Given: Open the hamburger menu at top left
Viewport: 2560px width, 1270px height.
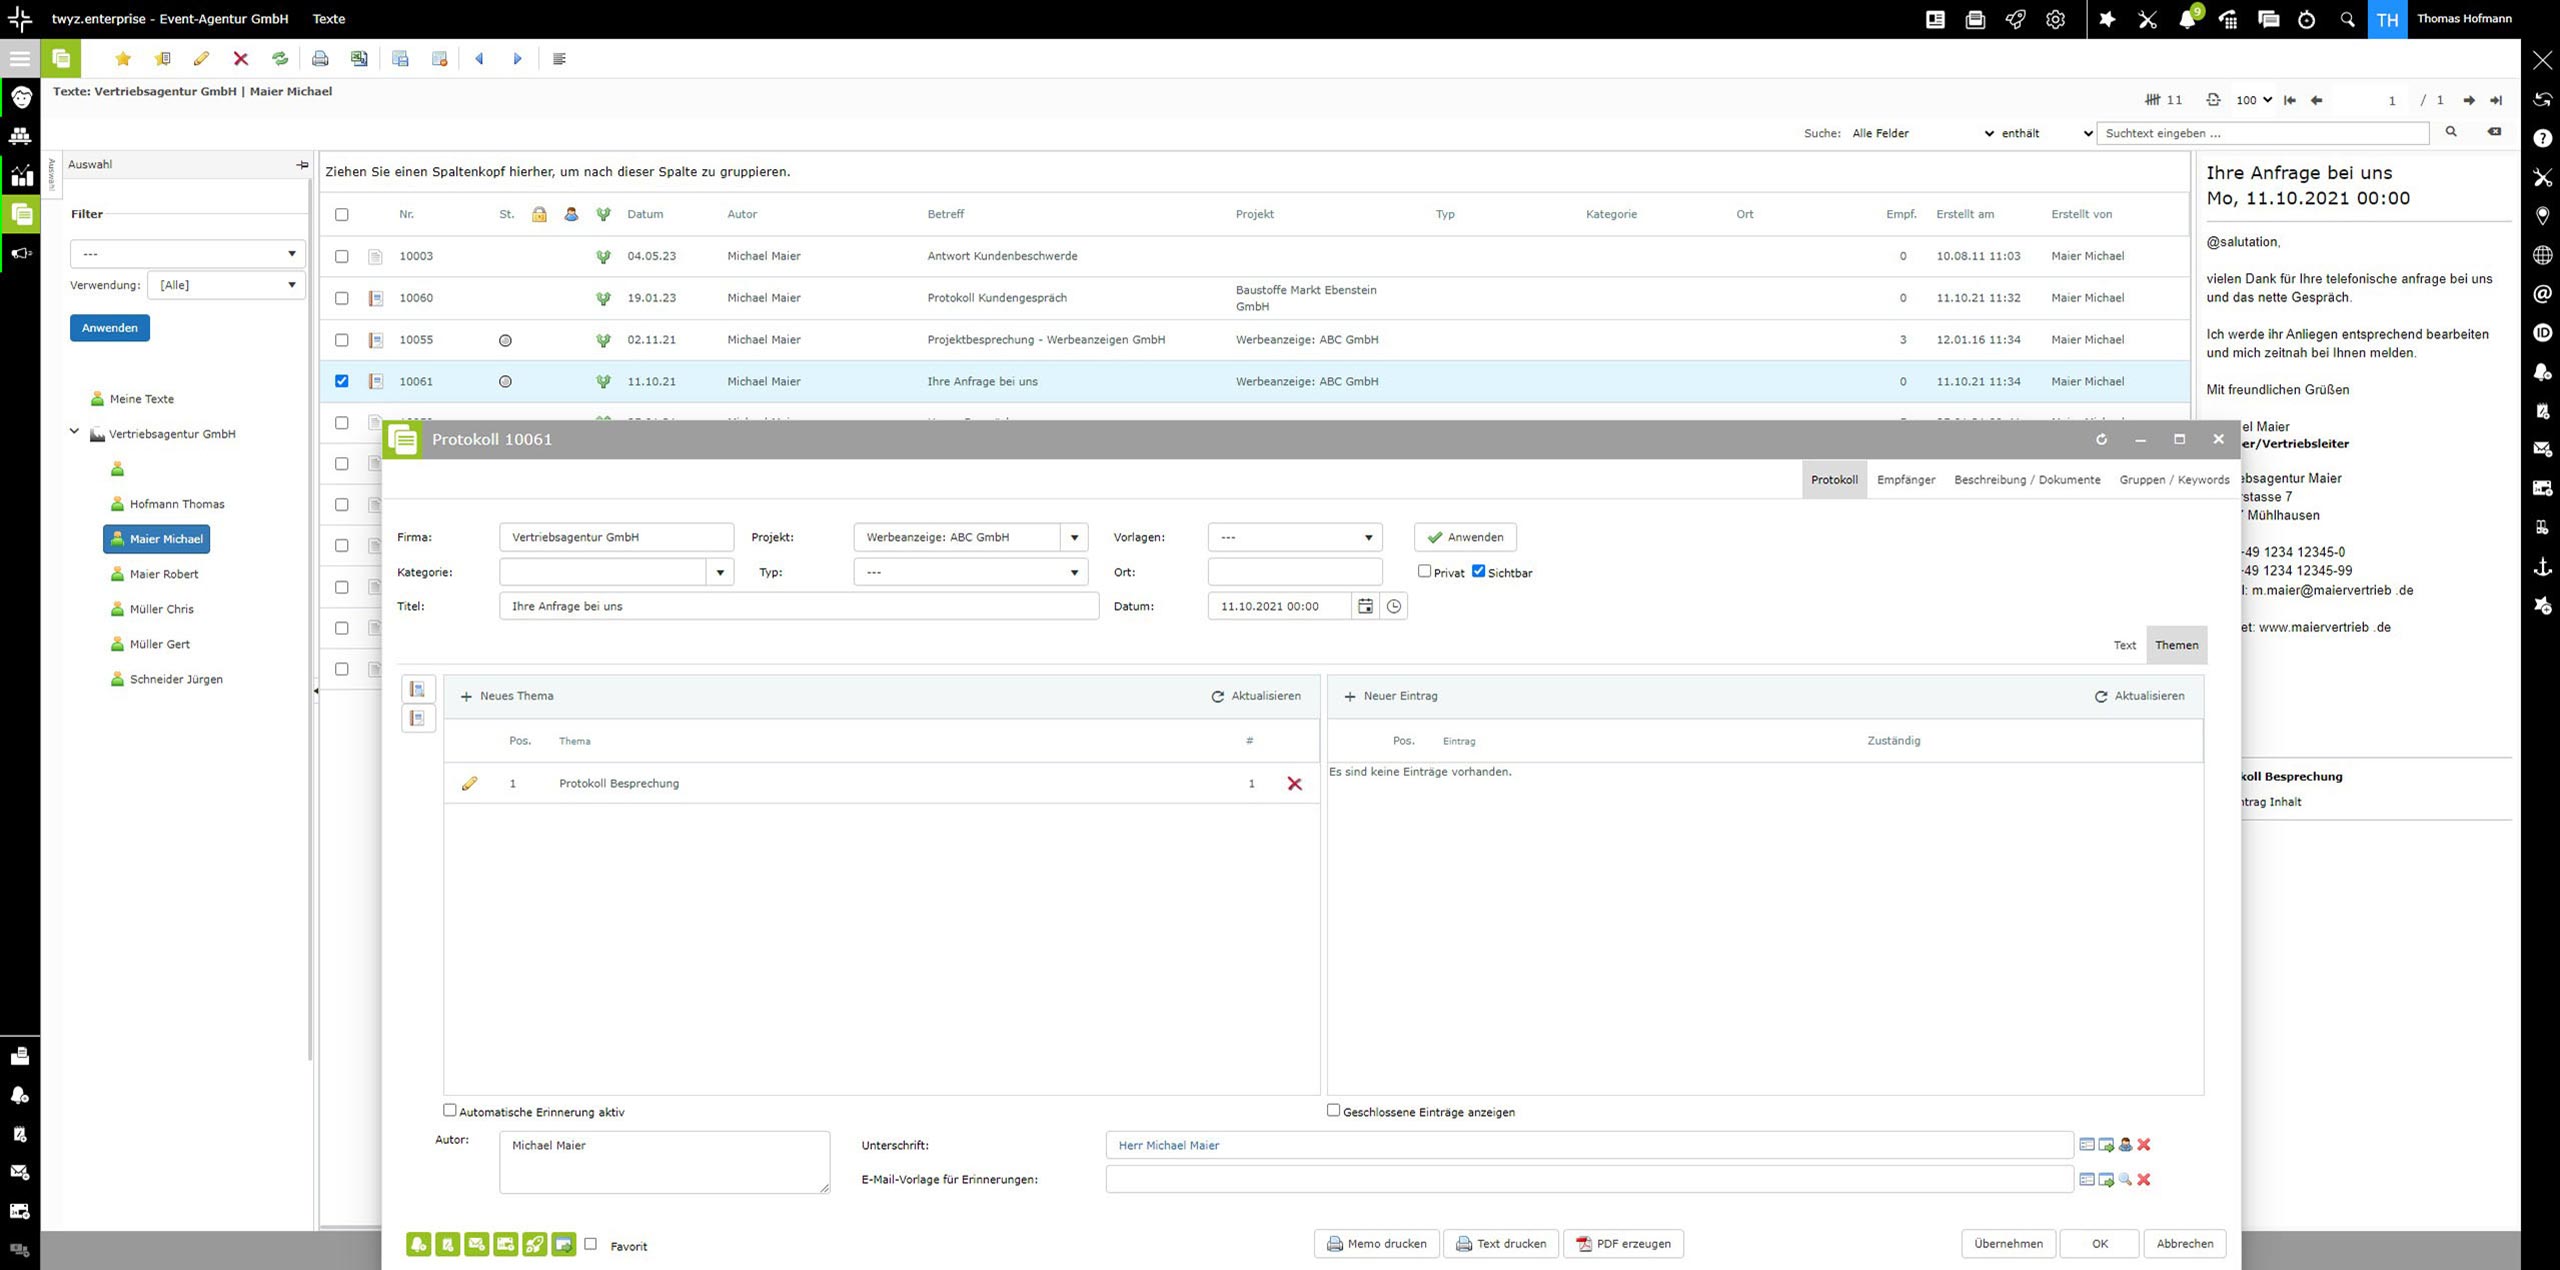Looking at the screenshot, I should pyautogui.click(x=20, y=59).
